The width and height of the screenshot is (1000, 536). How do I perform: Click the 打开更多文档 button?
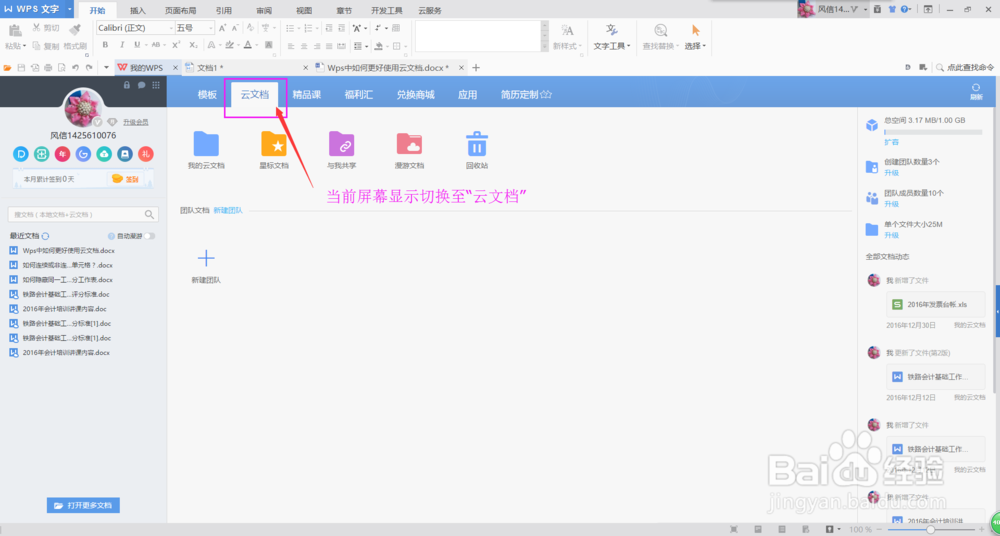coord(84,505)
